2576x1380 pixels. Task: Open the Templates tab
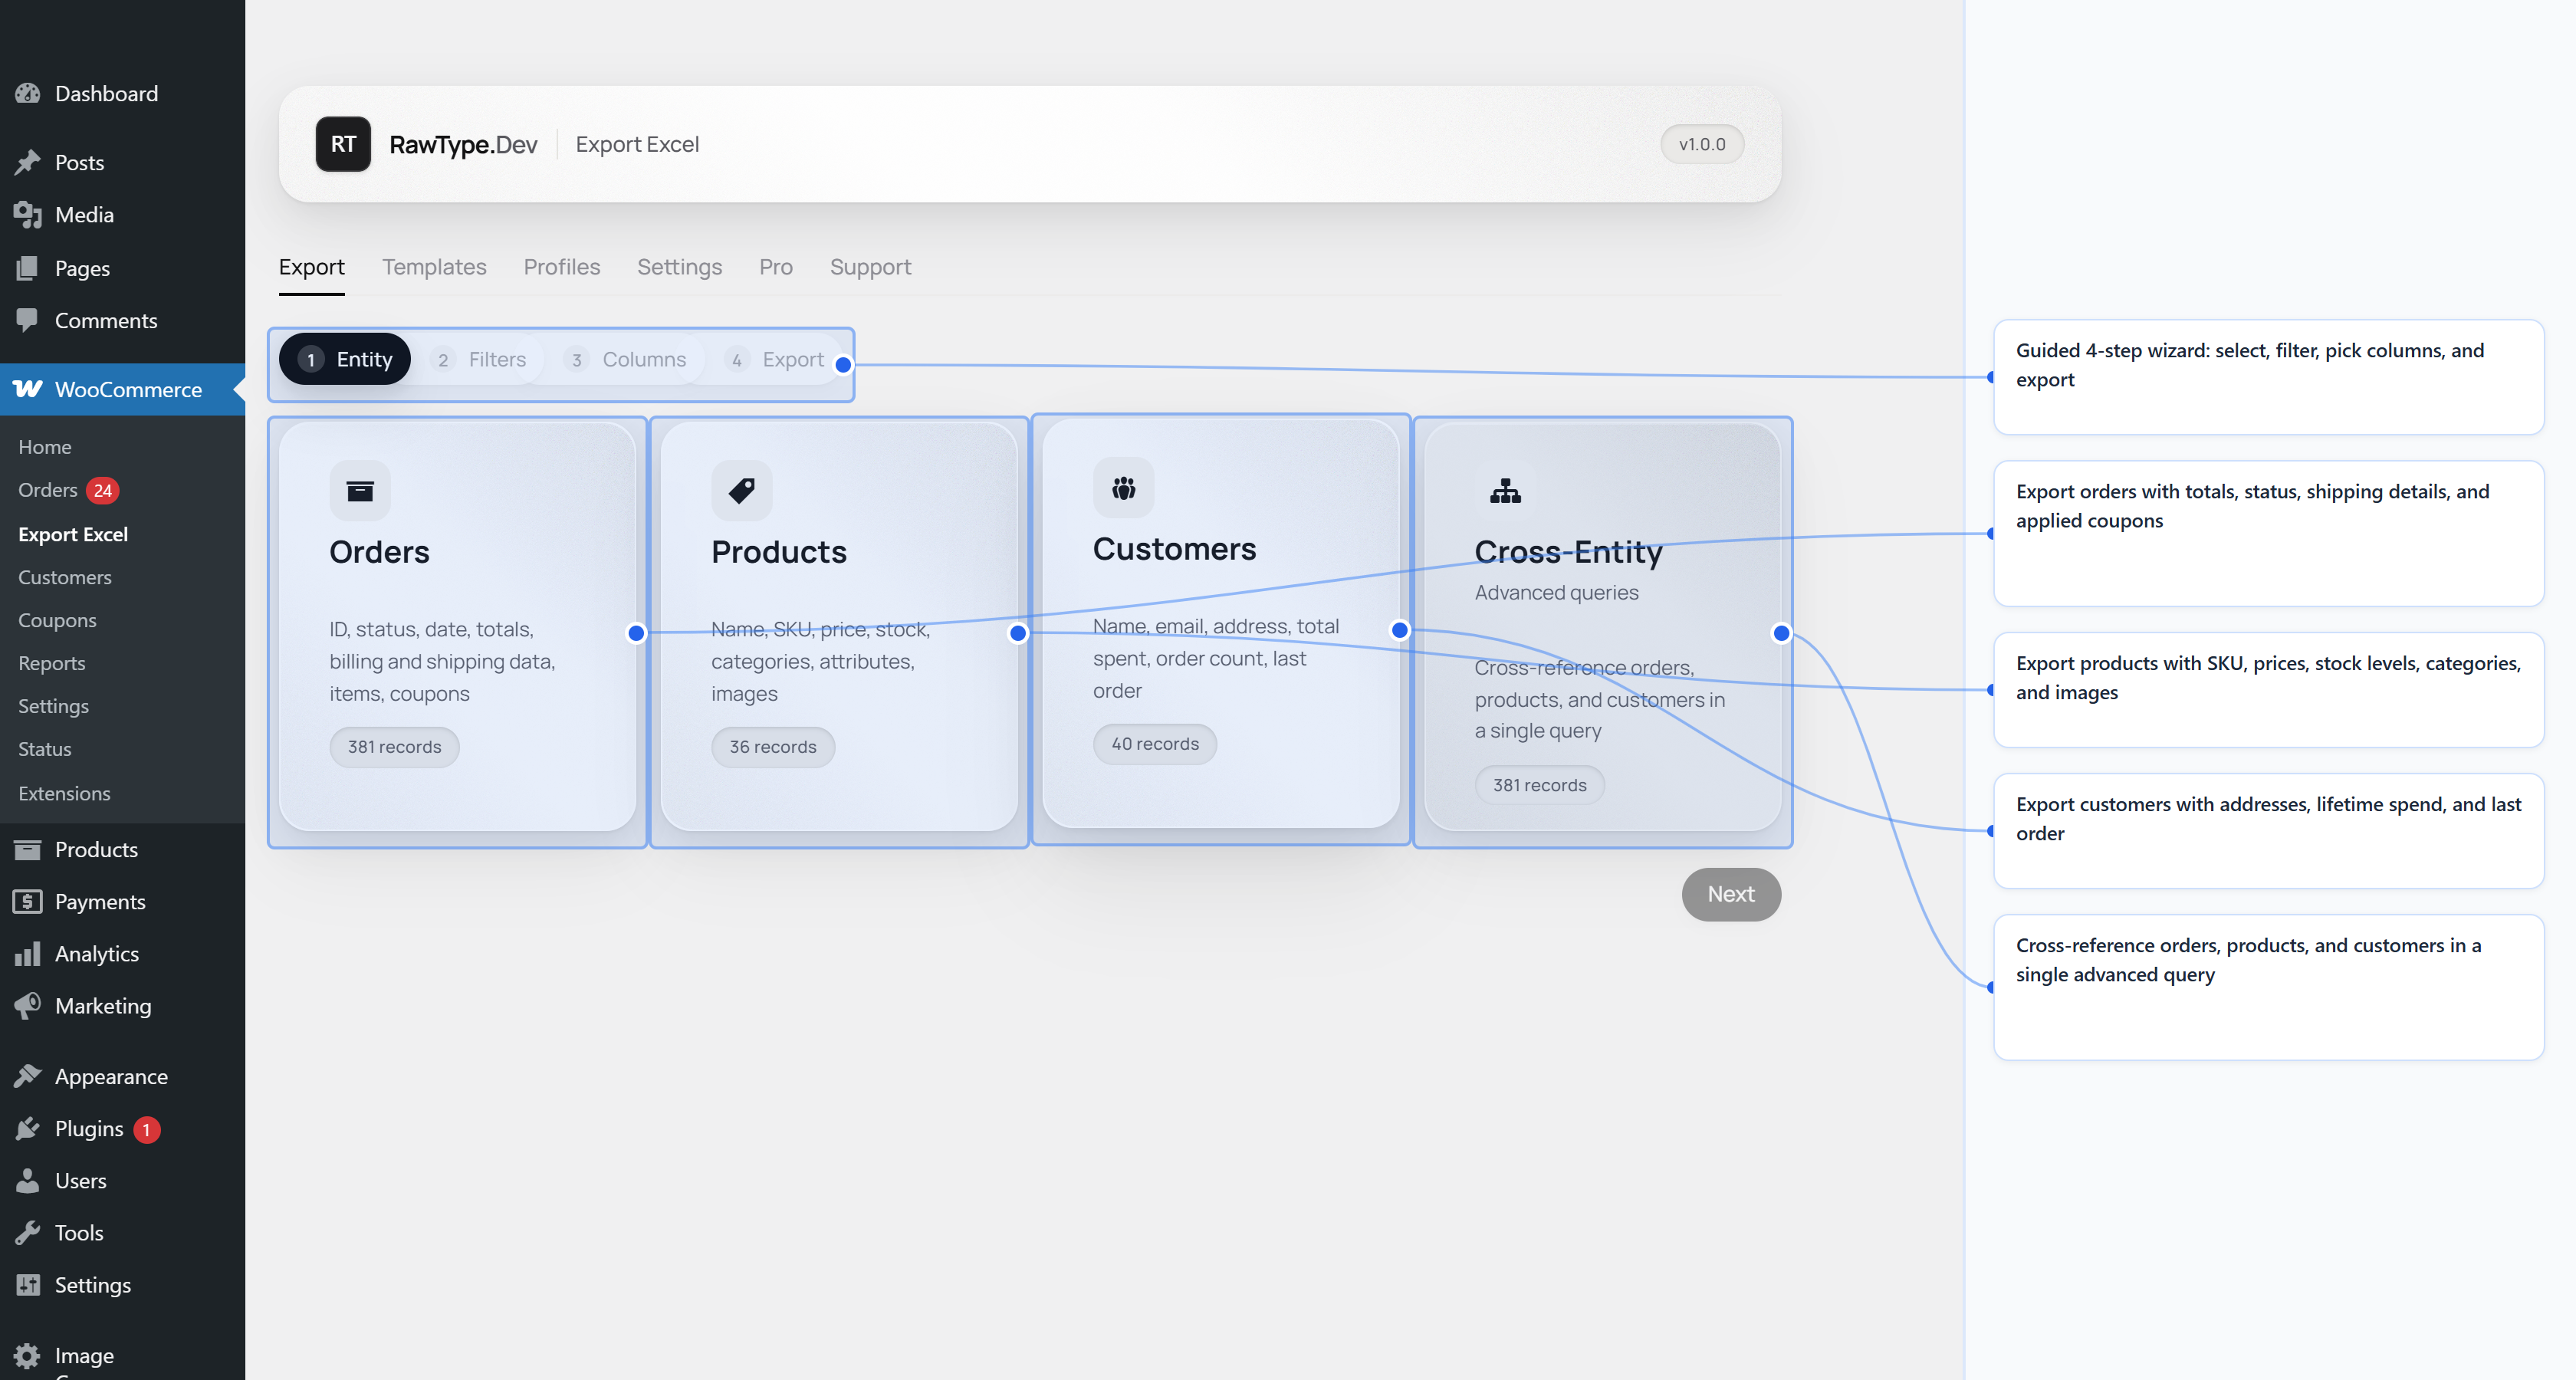434,267
